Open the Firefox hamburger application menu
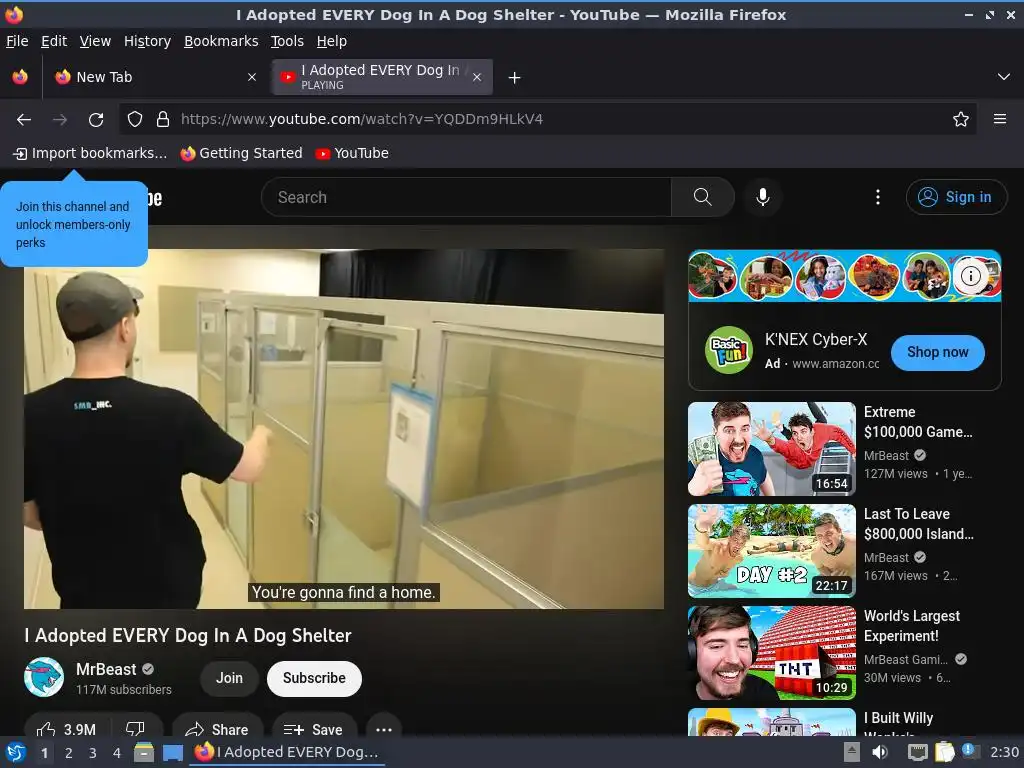The image size is (1024, 768). pos(1000,119)
